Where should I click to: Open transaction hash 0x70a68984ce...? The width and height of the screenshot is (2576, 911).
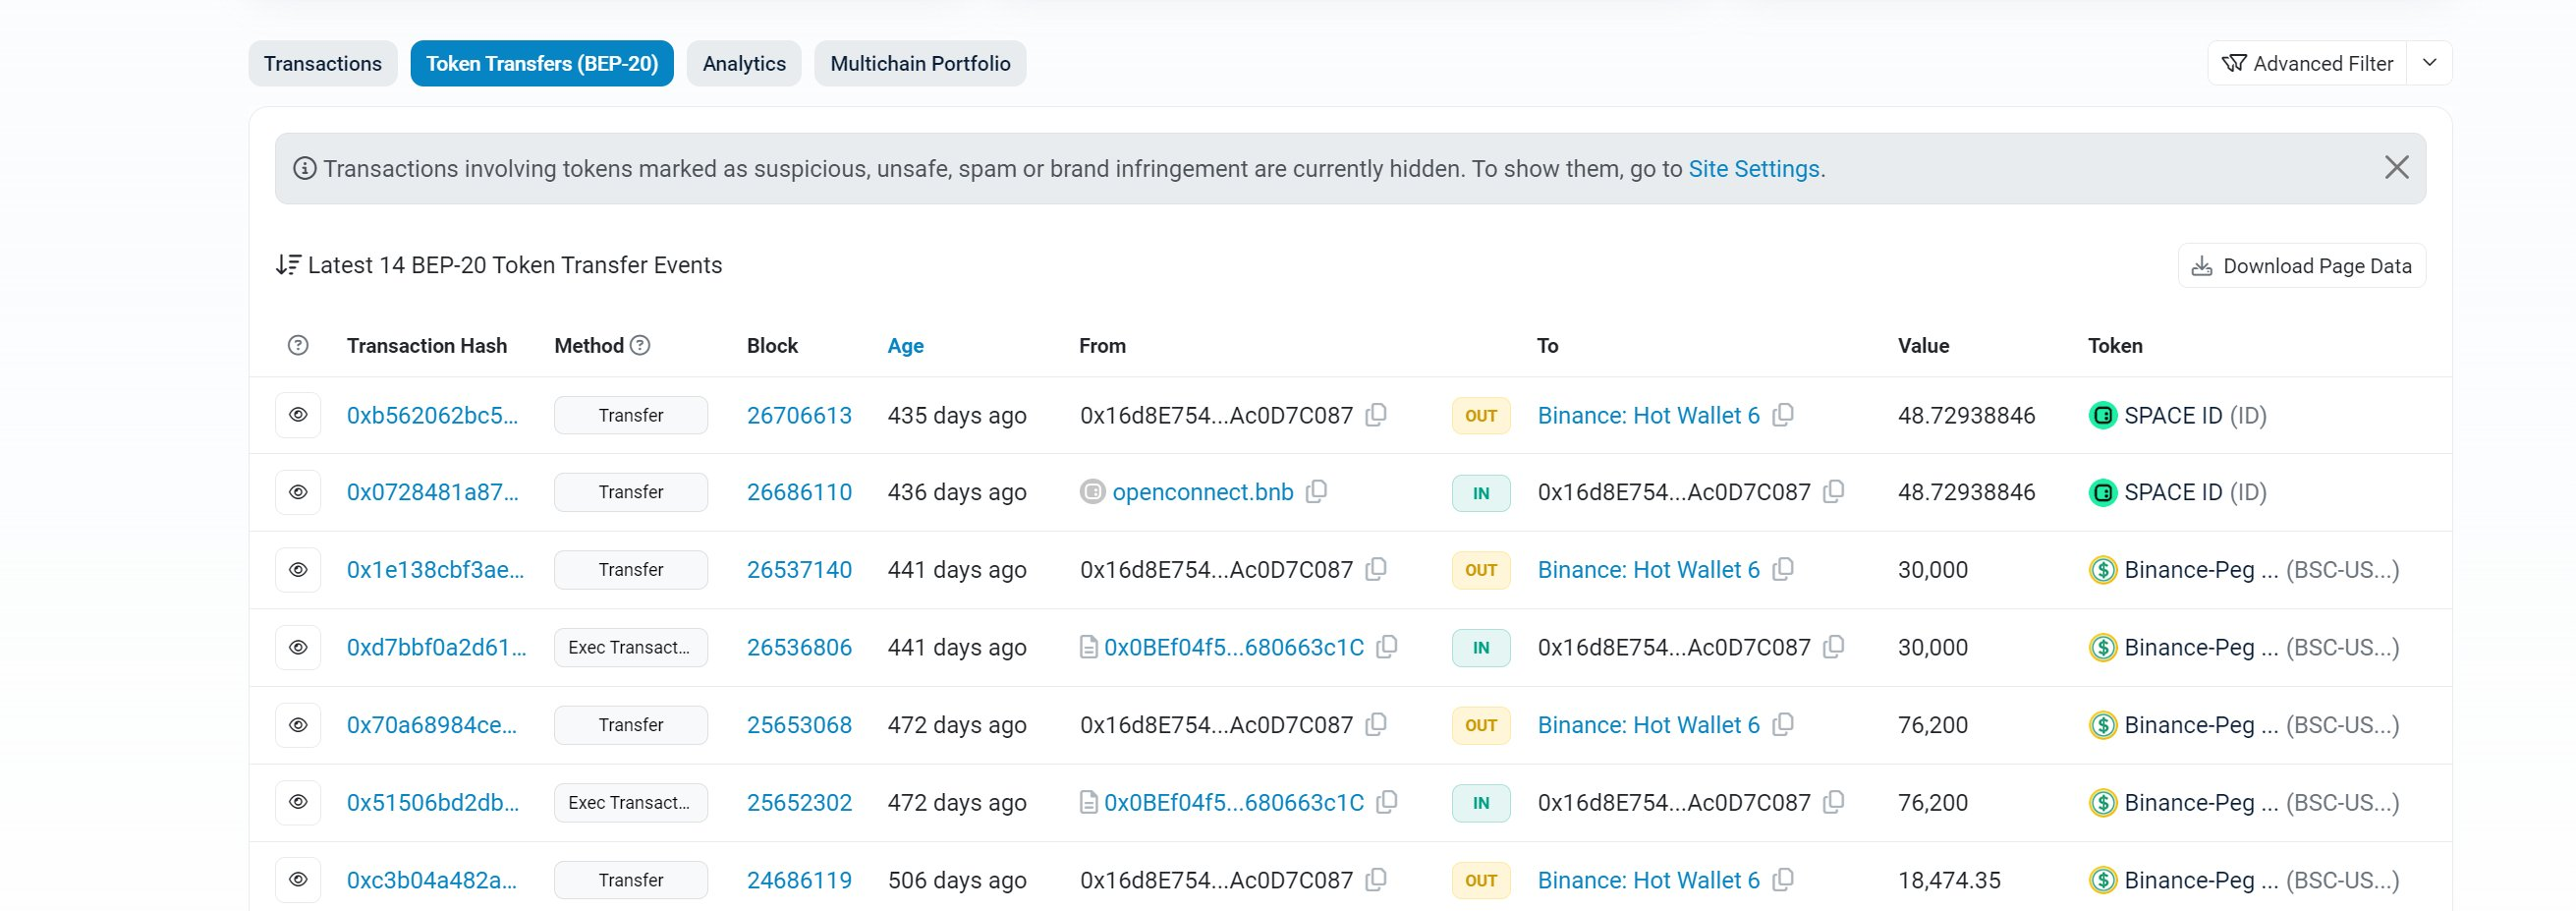pyautogui.click(x=432, y=724)
